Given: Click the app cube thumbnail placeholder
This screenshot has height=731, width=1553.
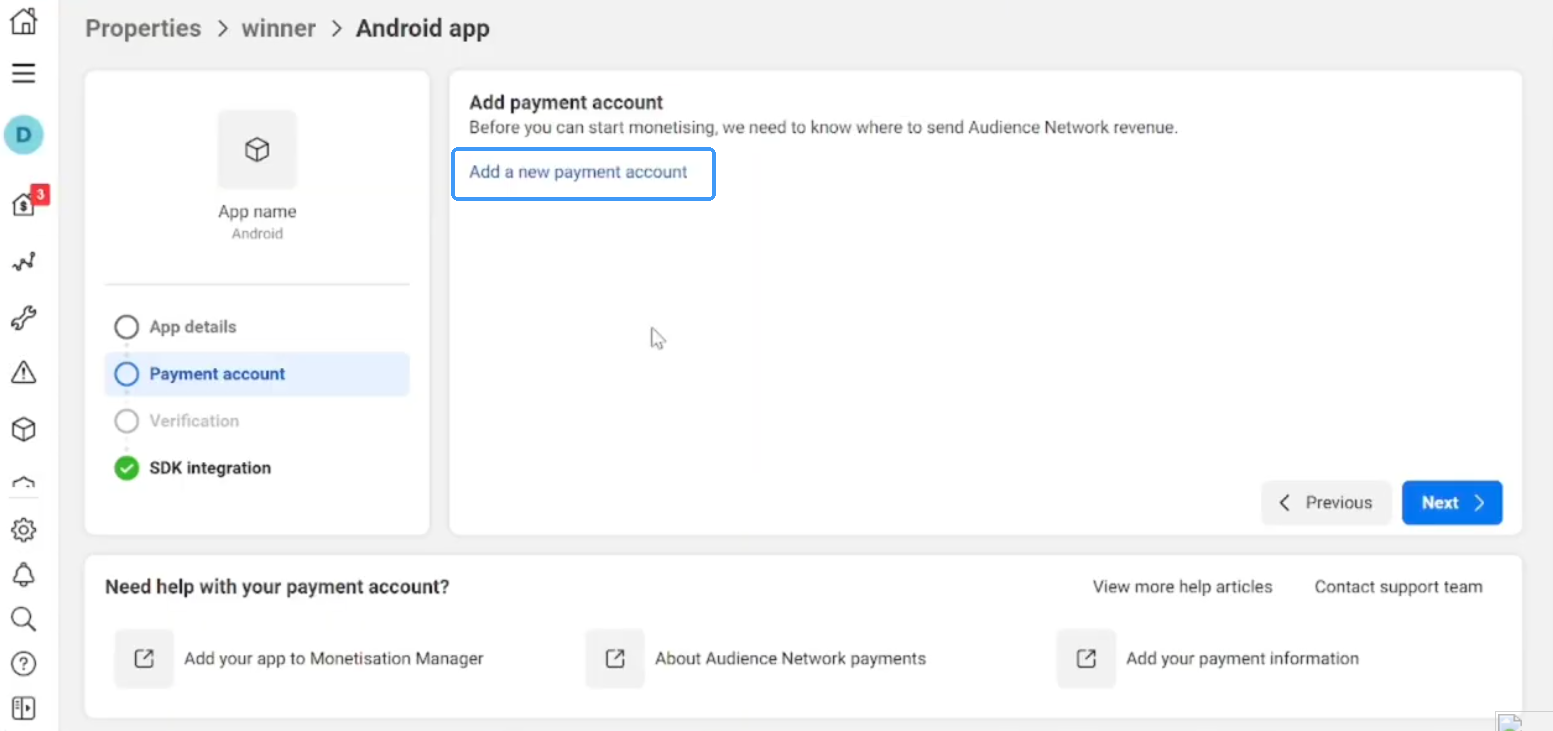Looking at the screenshot, I should [x=257, y=150].
